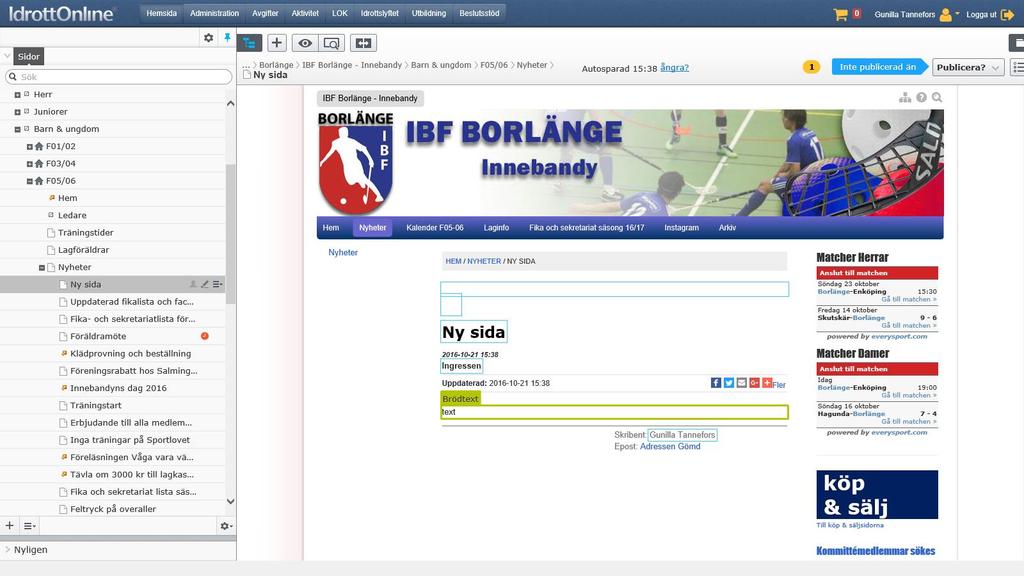Open Kalender F05-06 in site navigation

[x=435, y=228]
